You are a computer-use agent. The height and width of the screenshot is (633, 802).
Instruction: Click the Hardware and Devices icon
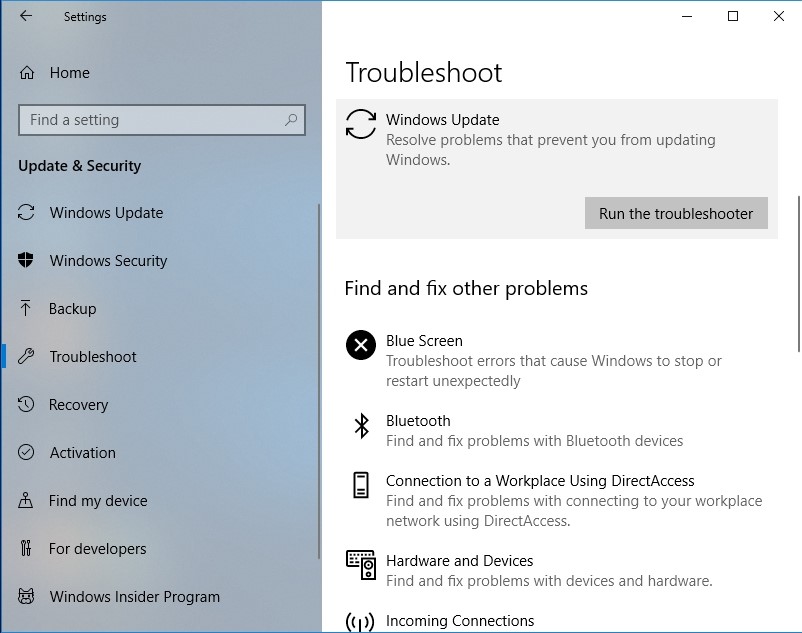point(360,565)
